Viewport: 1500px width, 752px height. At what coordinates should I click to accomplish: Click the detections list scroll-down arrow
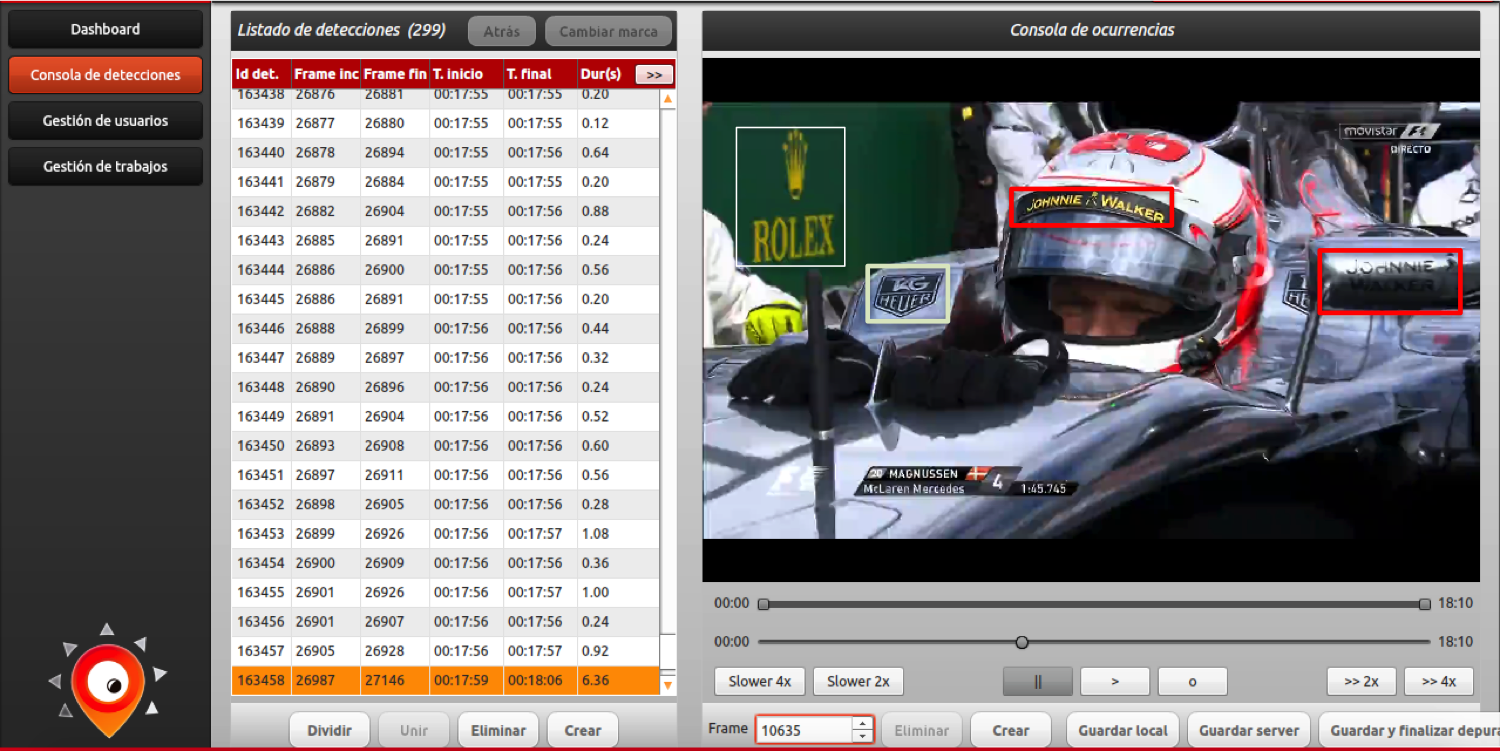[668, 685]
